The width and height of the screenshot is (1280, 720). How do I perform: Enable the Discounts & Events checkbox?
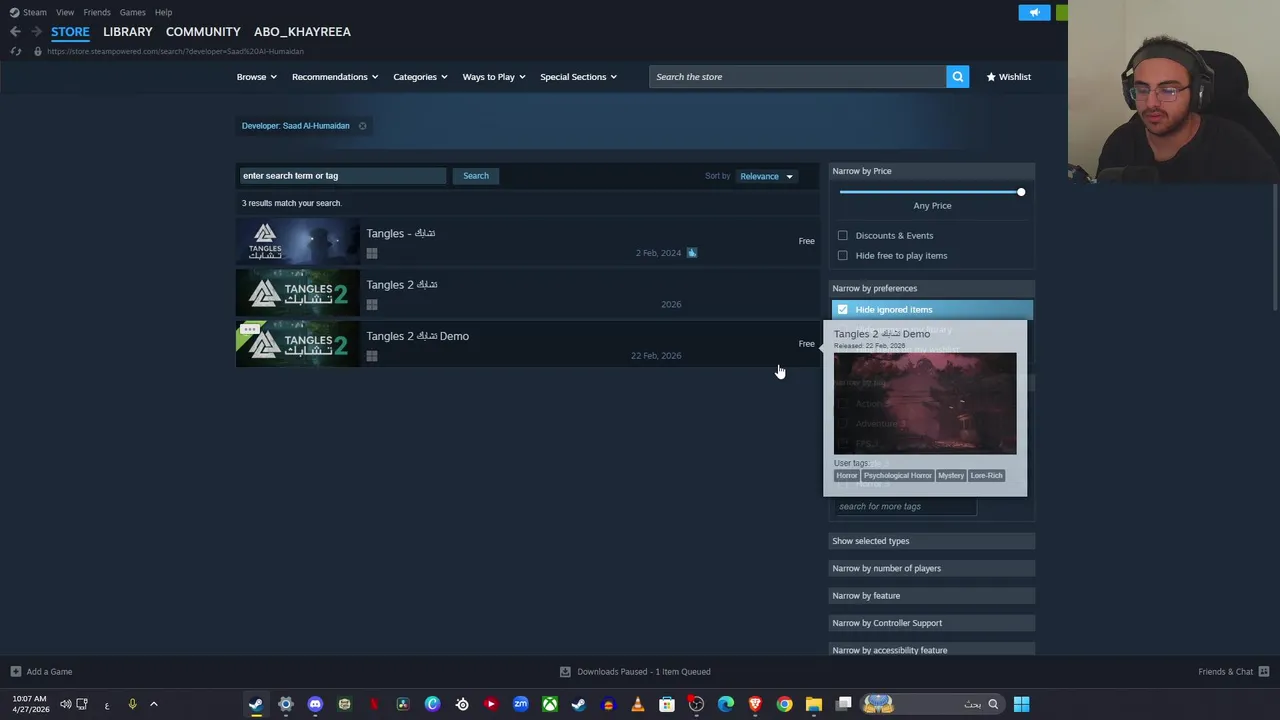click(843, 236)
